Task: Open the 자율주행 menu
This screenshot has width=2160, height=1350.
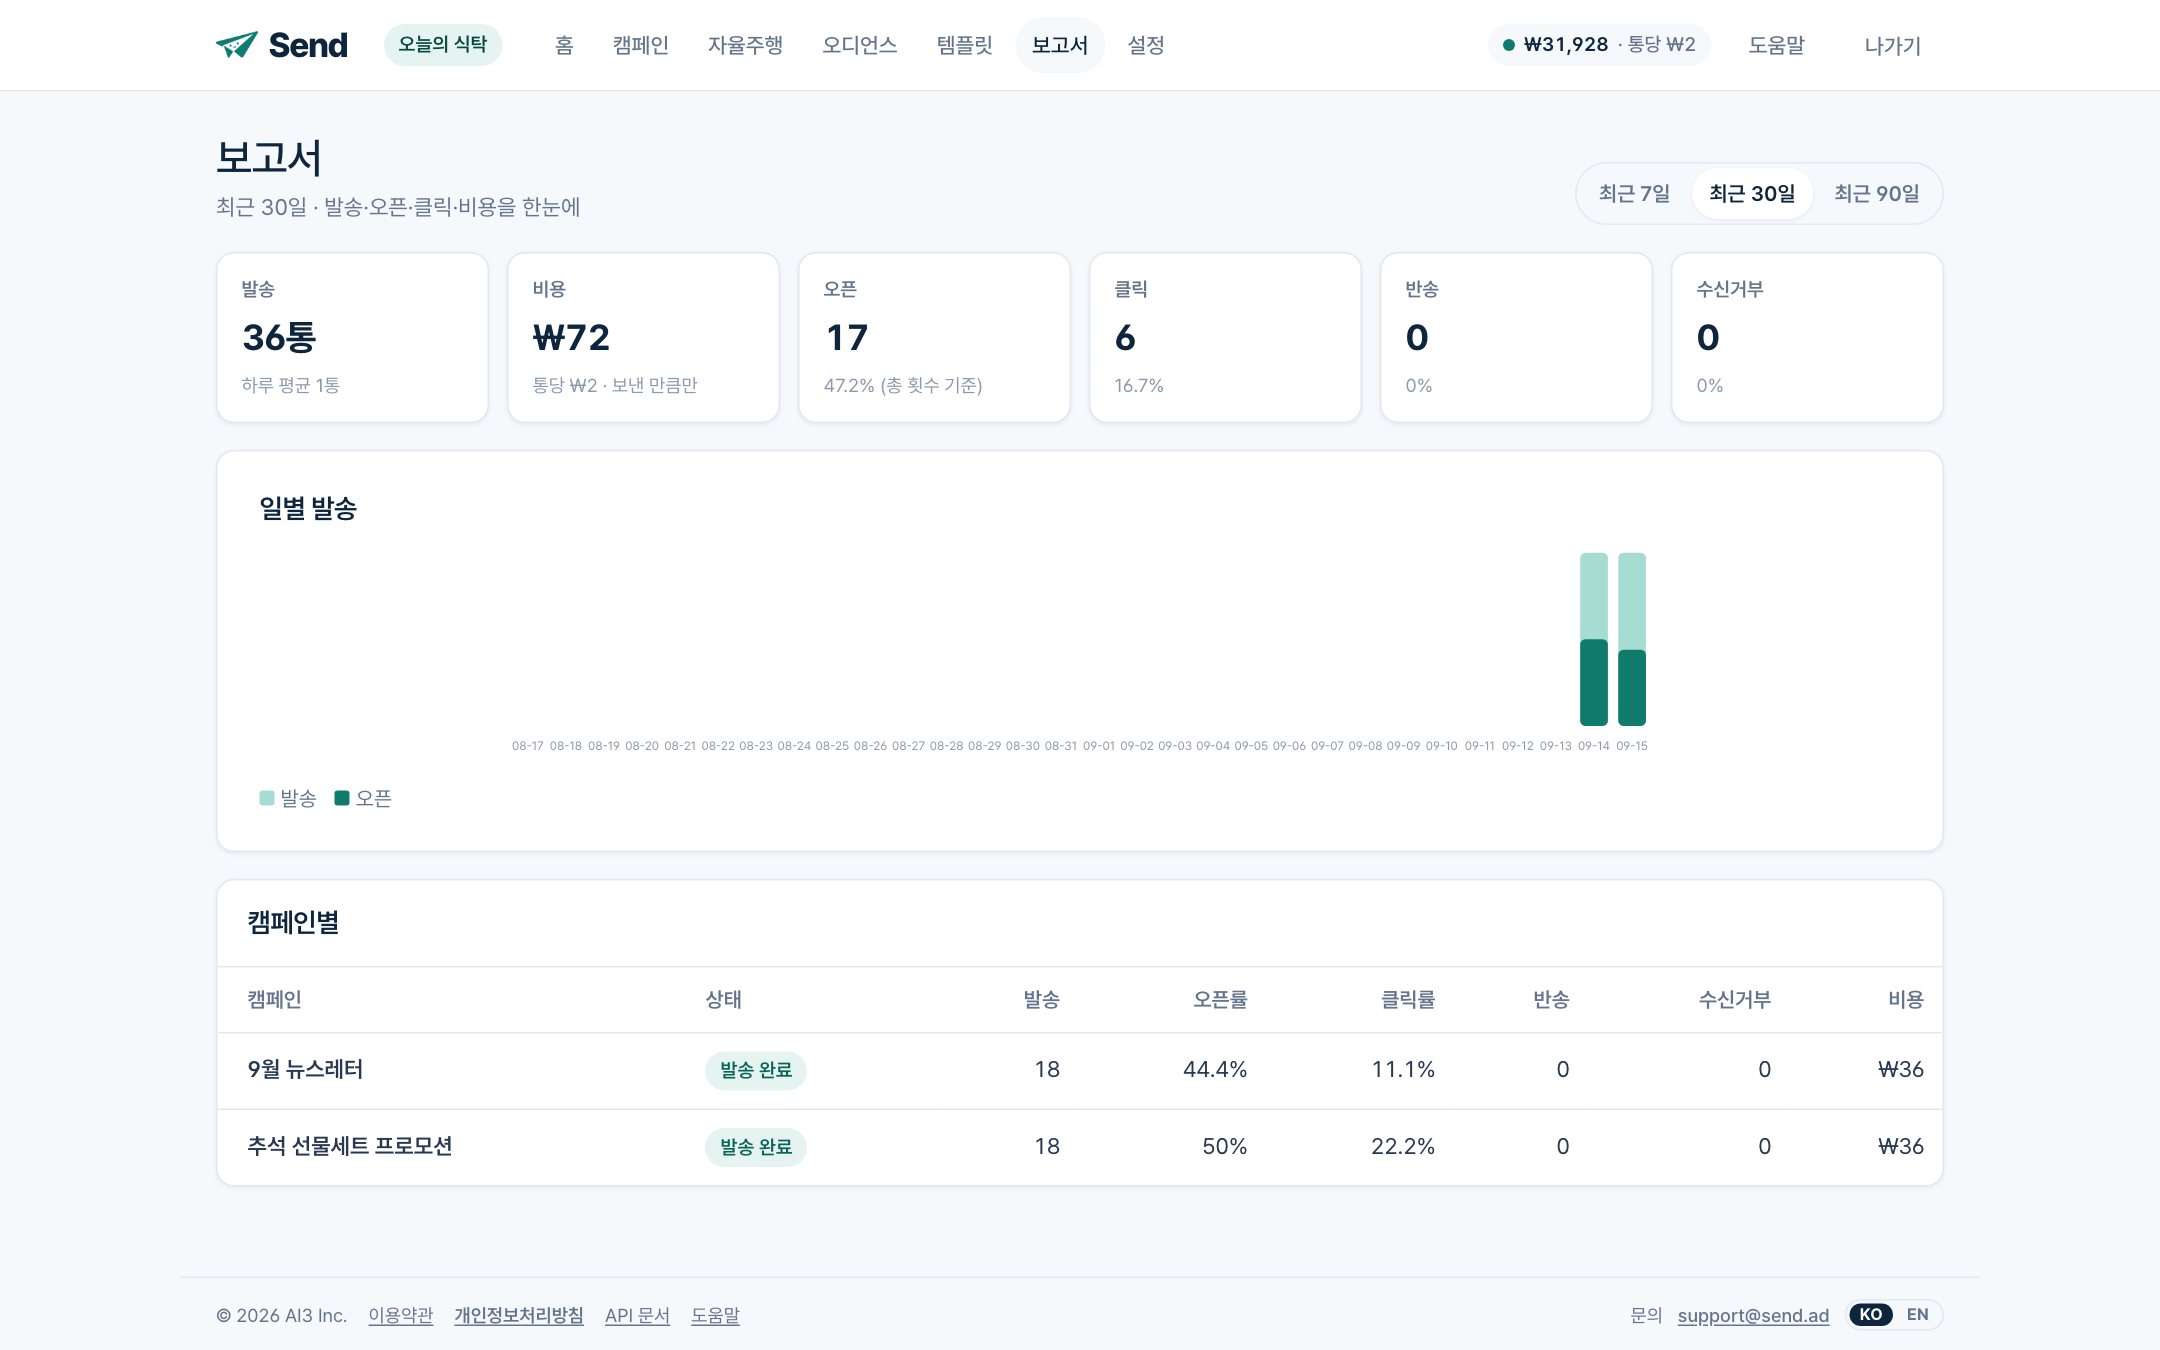Action: [745, 45]
